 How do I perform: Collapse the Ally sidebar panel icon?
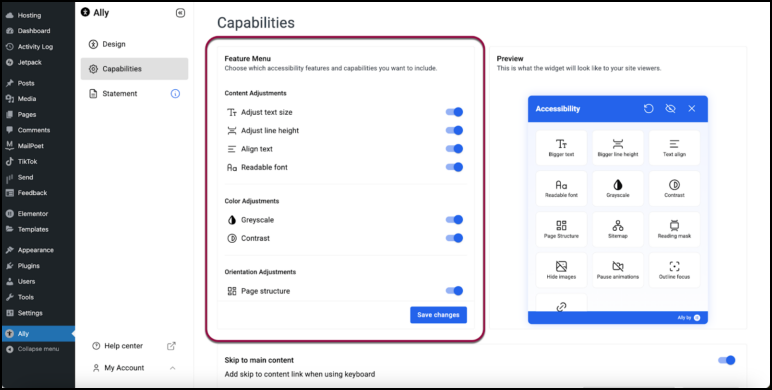(x=180, y=13)
